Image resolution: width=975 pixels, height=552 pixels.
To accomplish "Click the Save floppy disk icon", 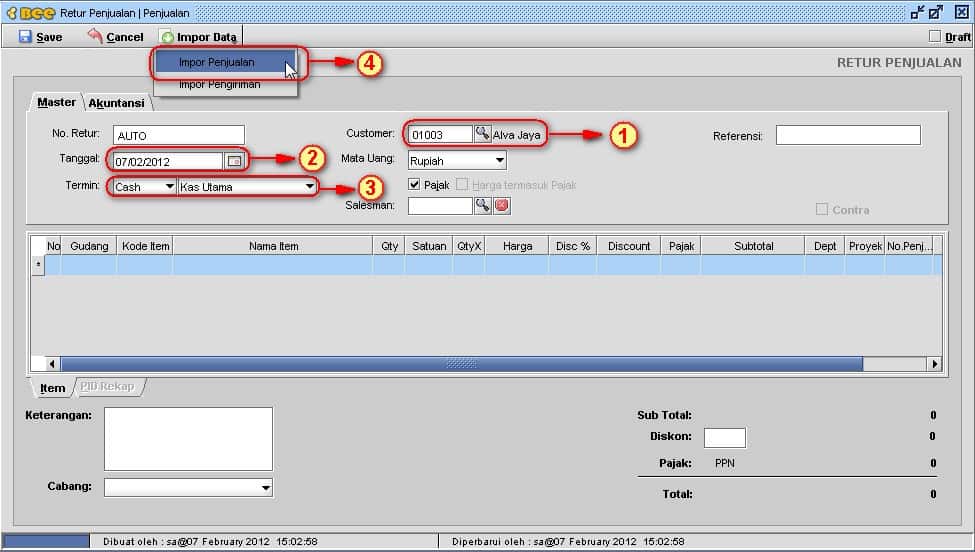I will 25,37.
